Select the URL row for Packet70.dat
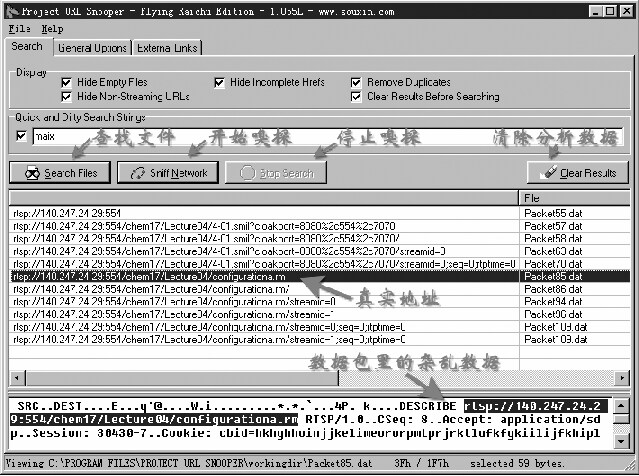639x476 pixels. (x=264, y=264)
